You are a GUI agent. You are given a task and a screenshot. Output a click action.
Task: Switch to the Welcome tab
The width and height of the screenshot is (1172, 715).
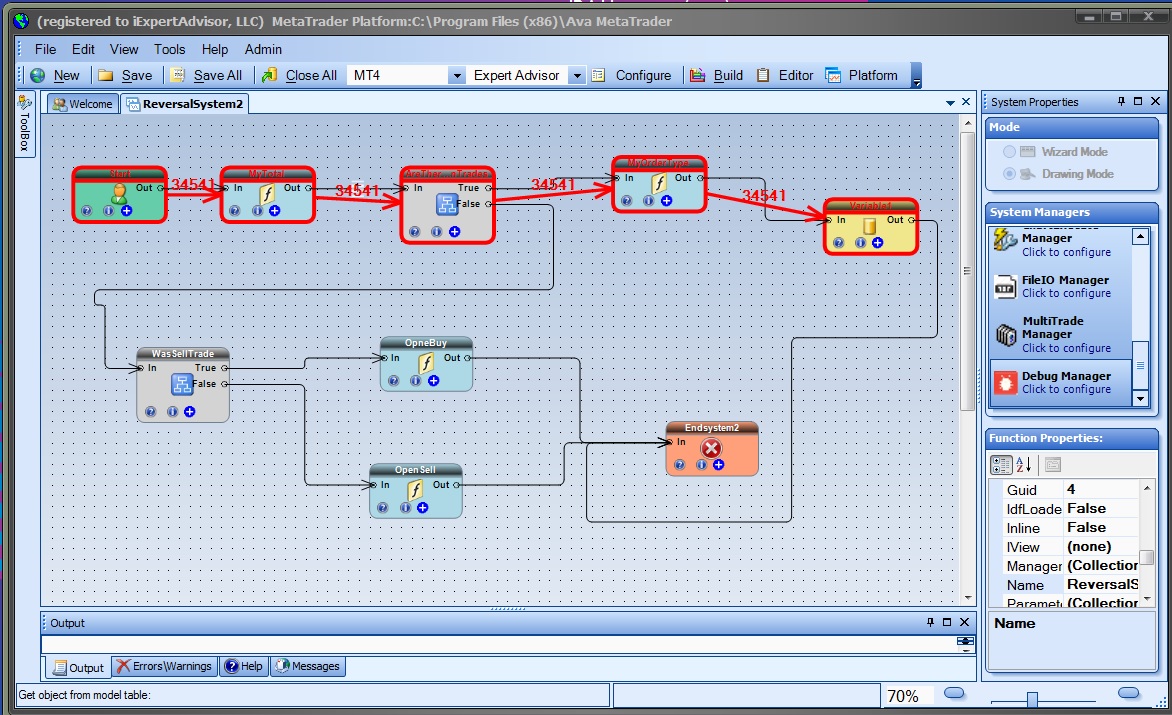(x=82, y=104)
